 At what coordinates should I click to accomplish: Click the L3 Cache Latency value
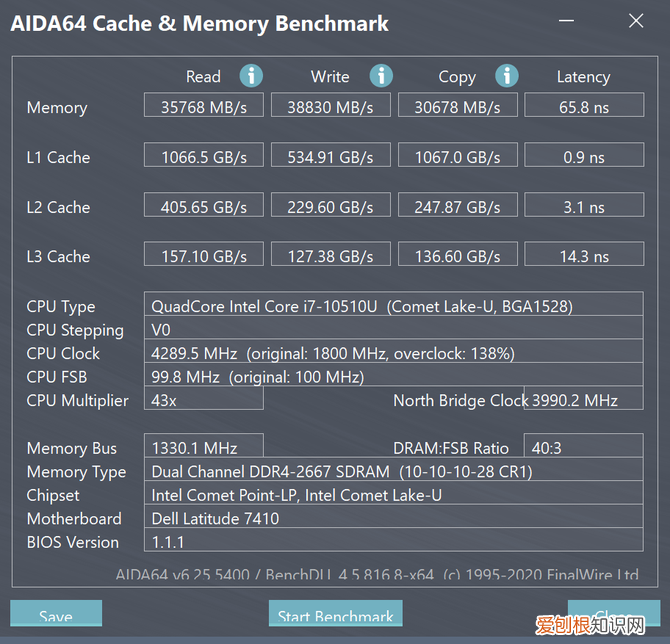click(x=583, y=256)
